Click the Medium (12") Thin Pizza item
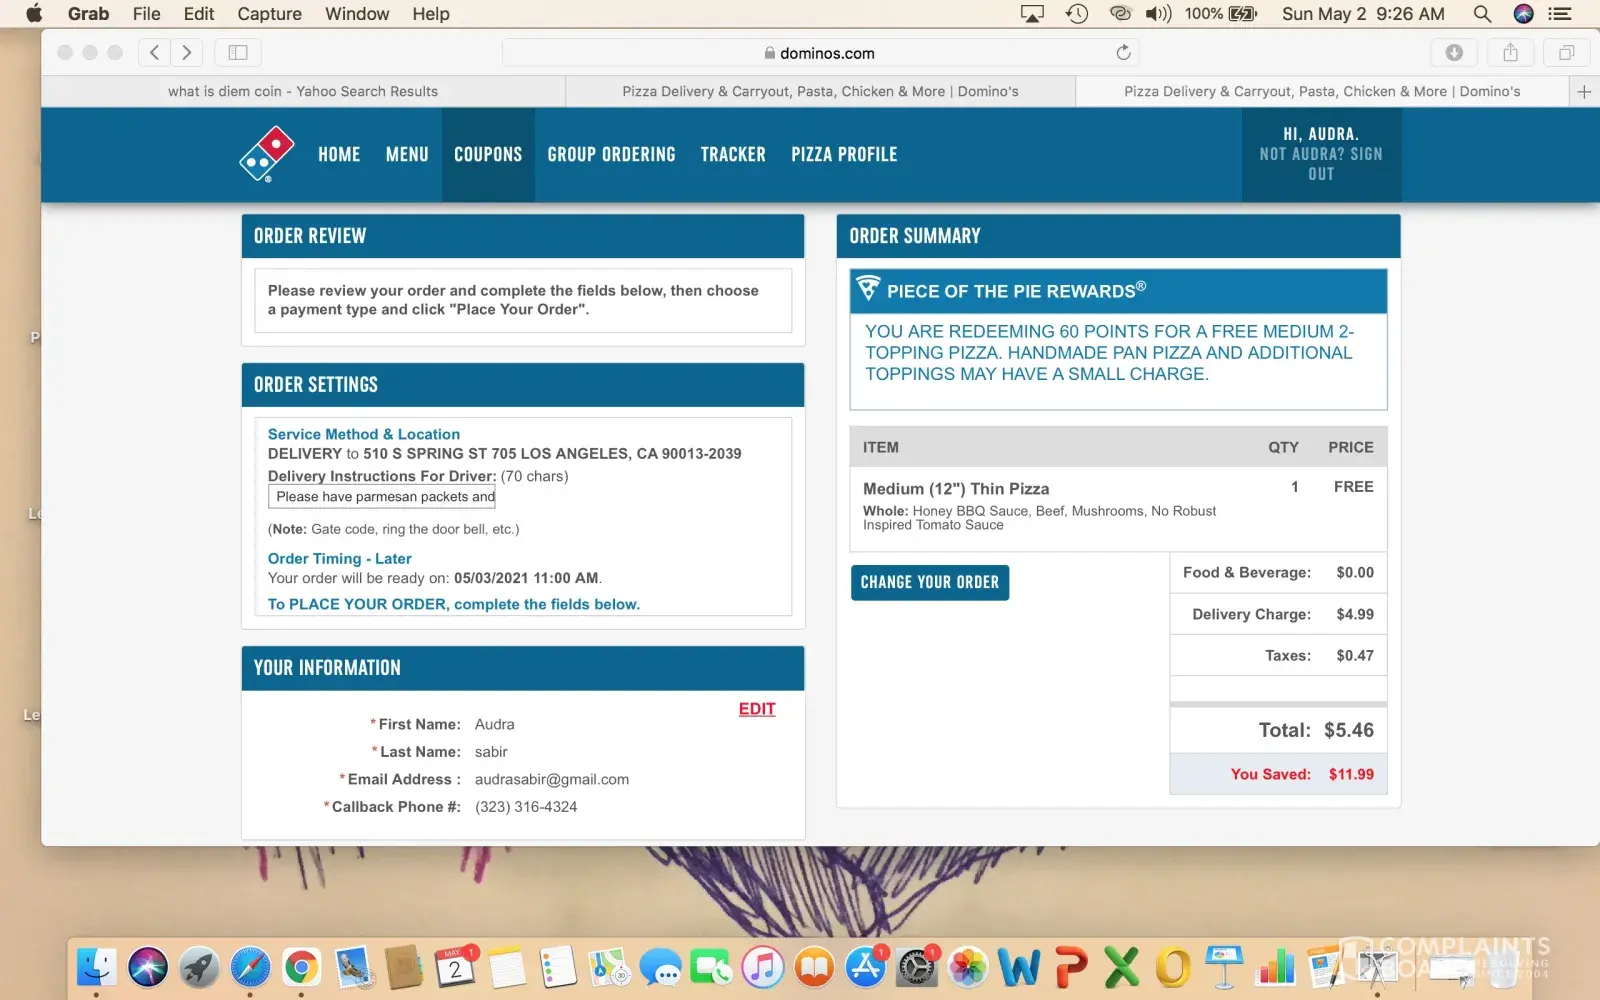 point(956,489)
